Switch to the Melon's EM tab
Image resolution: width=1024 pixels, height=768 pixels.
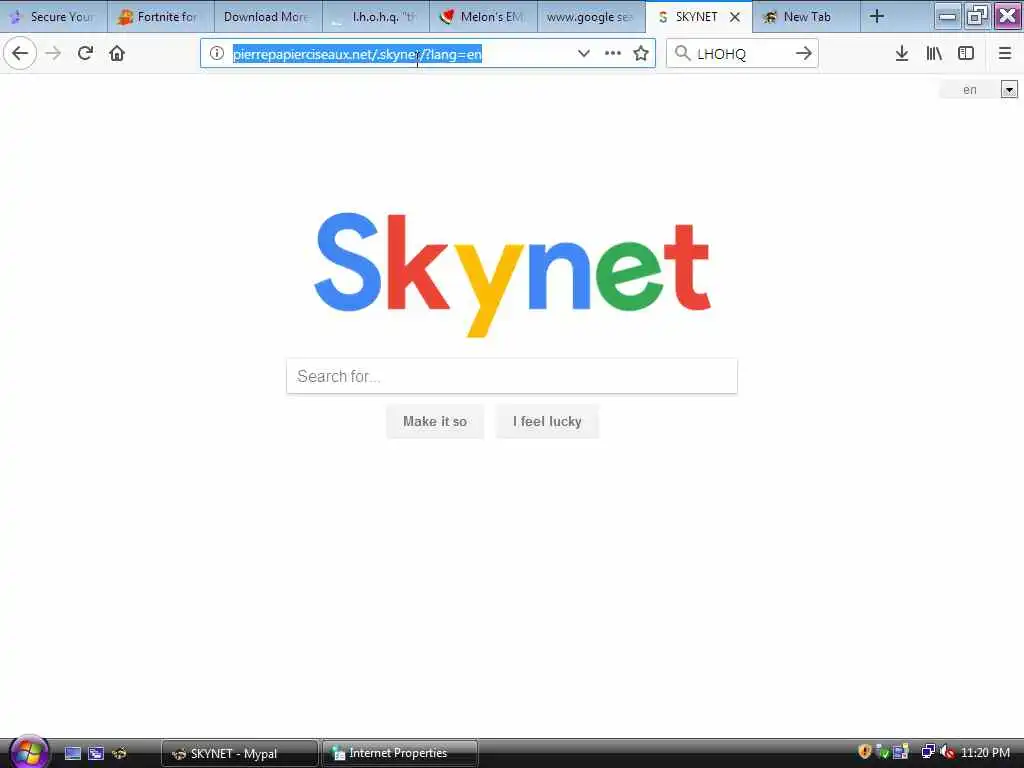coord(483,17)
